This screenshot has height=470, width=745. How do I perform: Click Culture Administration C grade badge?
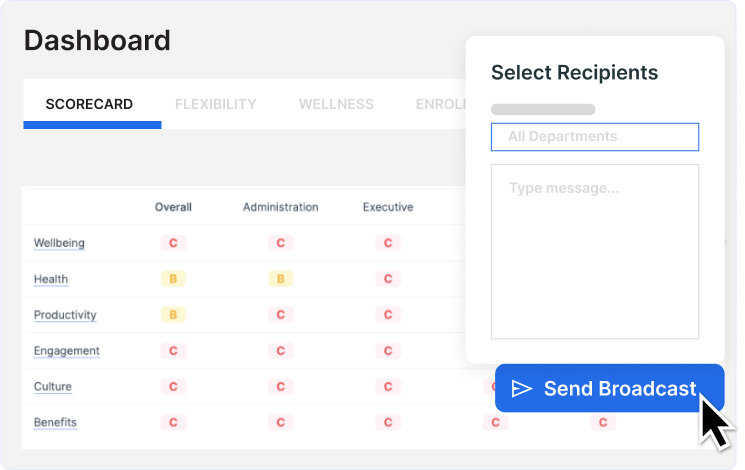pyautogui.click(x=280, y=386)
